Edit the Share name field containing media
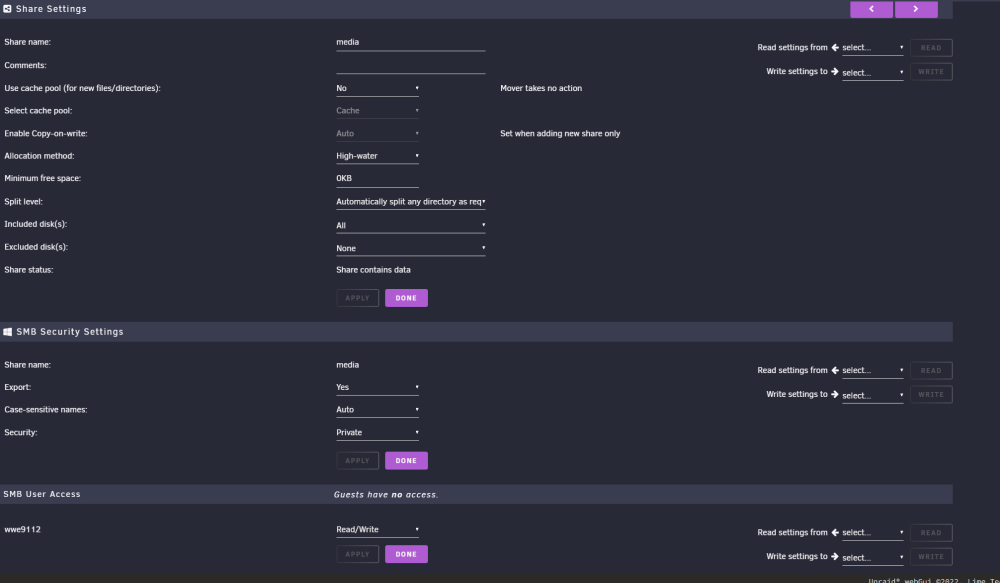The image size is (1000, 583). pyautogui.click(x=411, y=42)
